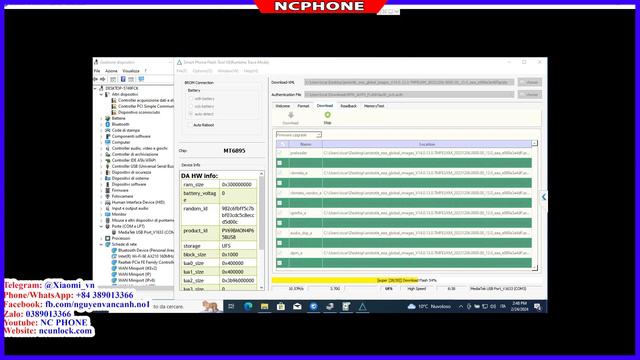Expand the Firmware category in Device Manager
Screen dimensions: 640x360
tap(101, 190)
